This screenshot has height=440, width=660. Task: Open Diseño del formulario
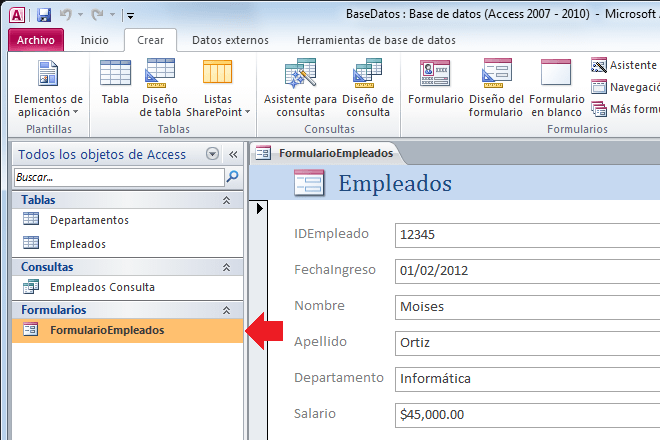(x=496, y=88)
